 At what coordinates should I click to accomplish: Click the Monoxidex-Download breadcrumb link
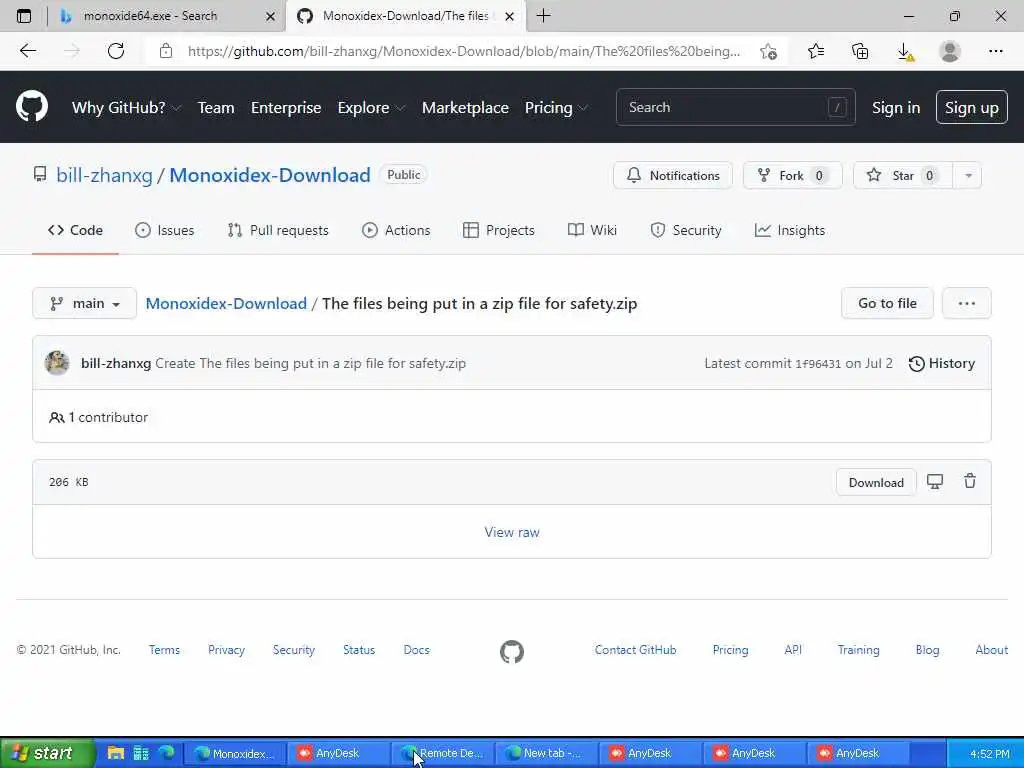point(226,304)
